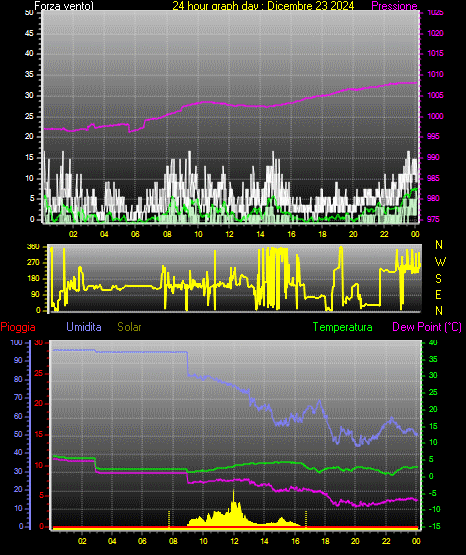
Task: Click the Dew Point (°C) legend label
Action: pyautogui.click(x=427, y=327)
